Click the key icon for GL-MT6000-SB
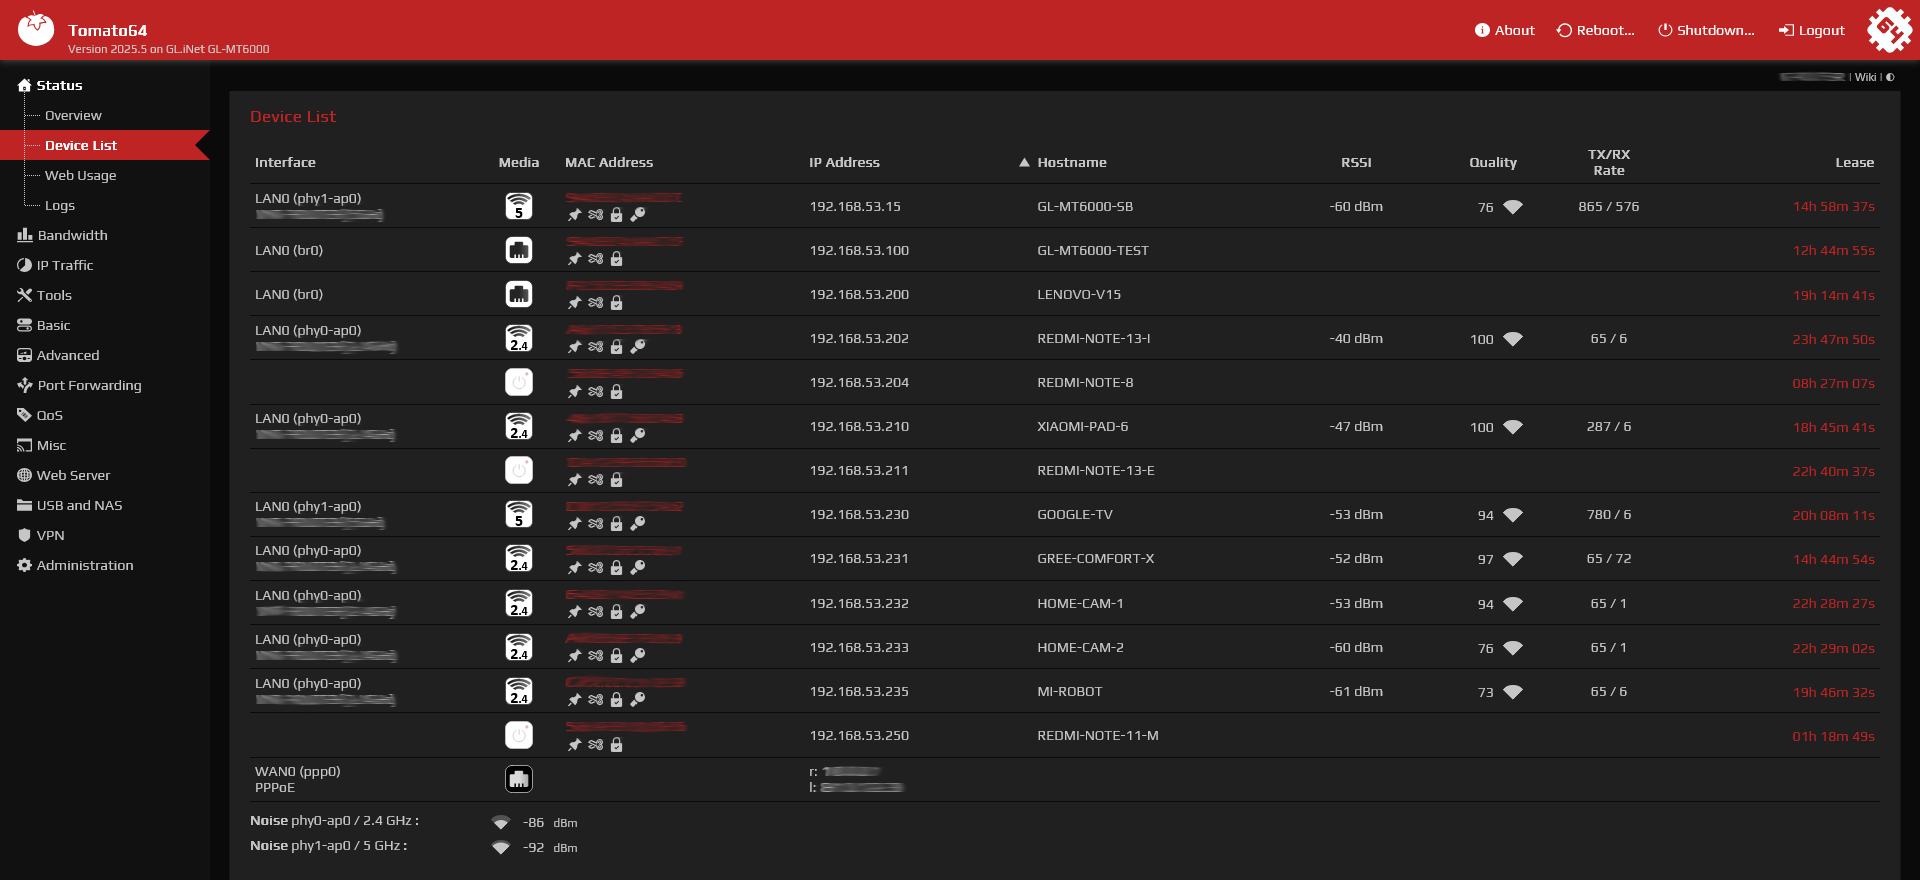Screen dimensions: 1920x880 (x=637, y=215)
